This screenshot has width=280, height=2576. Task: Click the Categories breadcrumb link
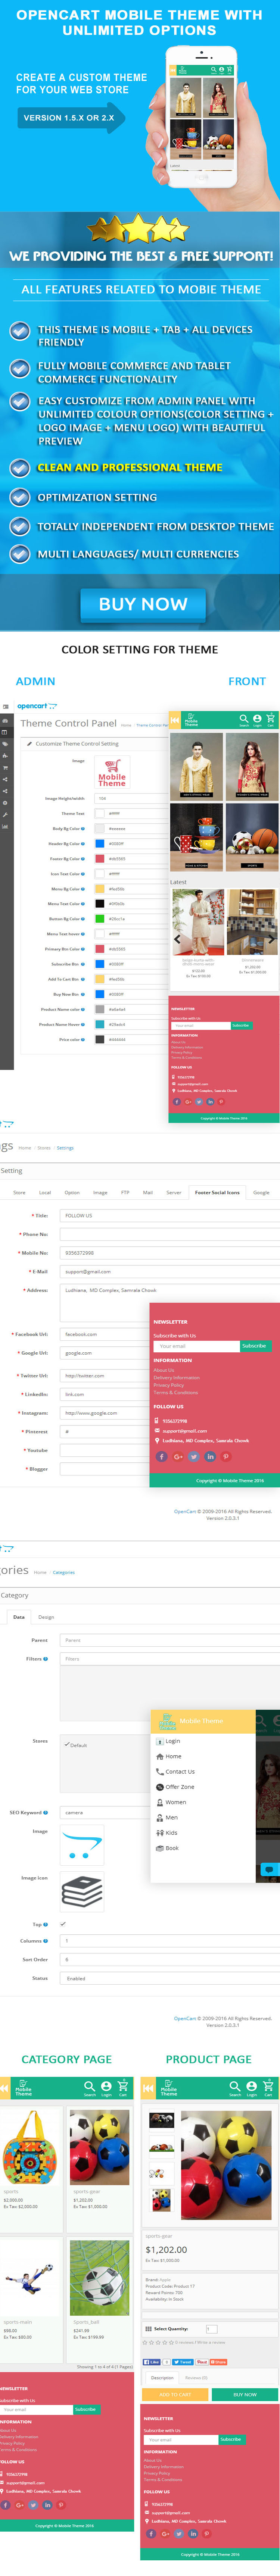coord(63,1573)
